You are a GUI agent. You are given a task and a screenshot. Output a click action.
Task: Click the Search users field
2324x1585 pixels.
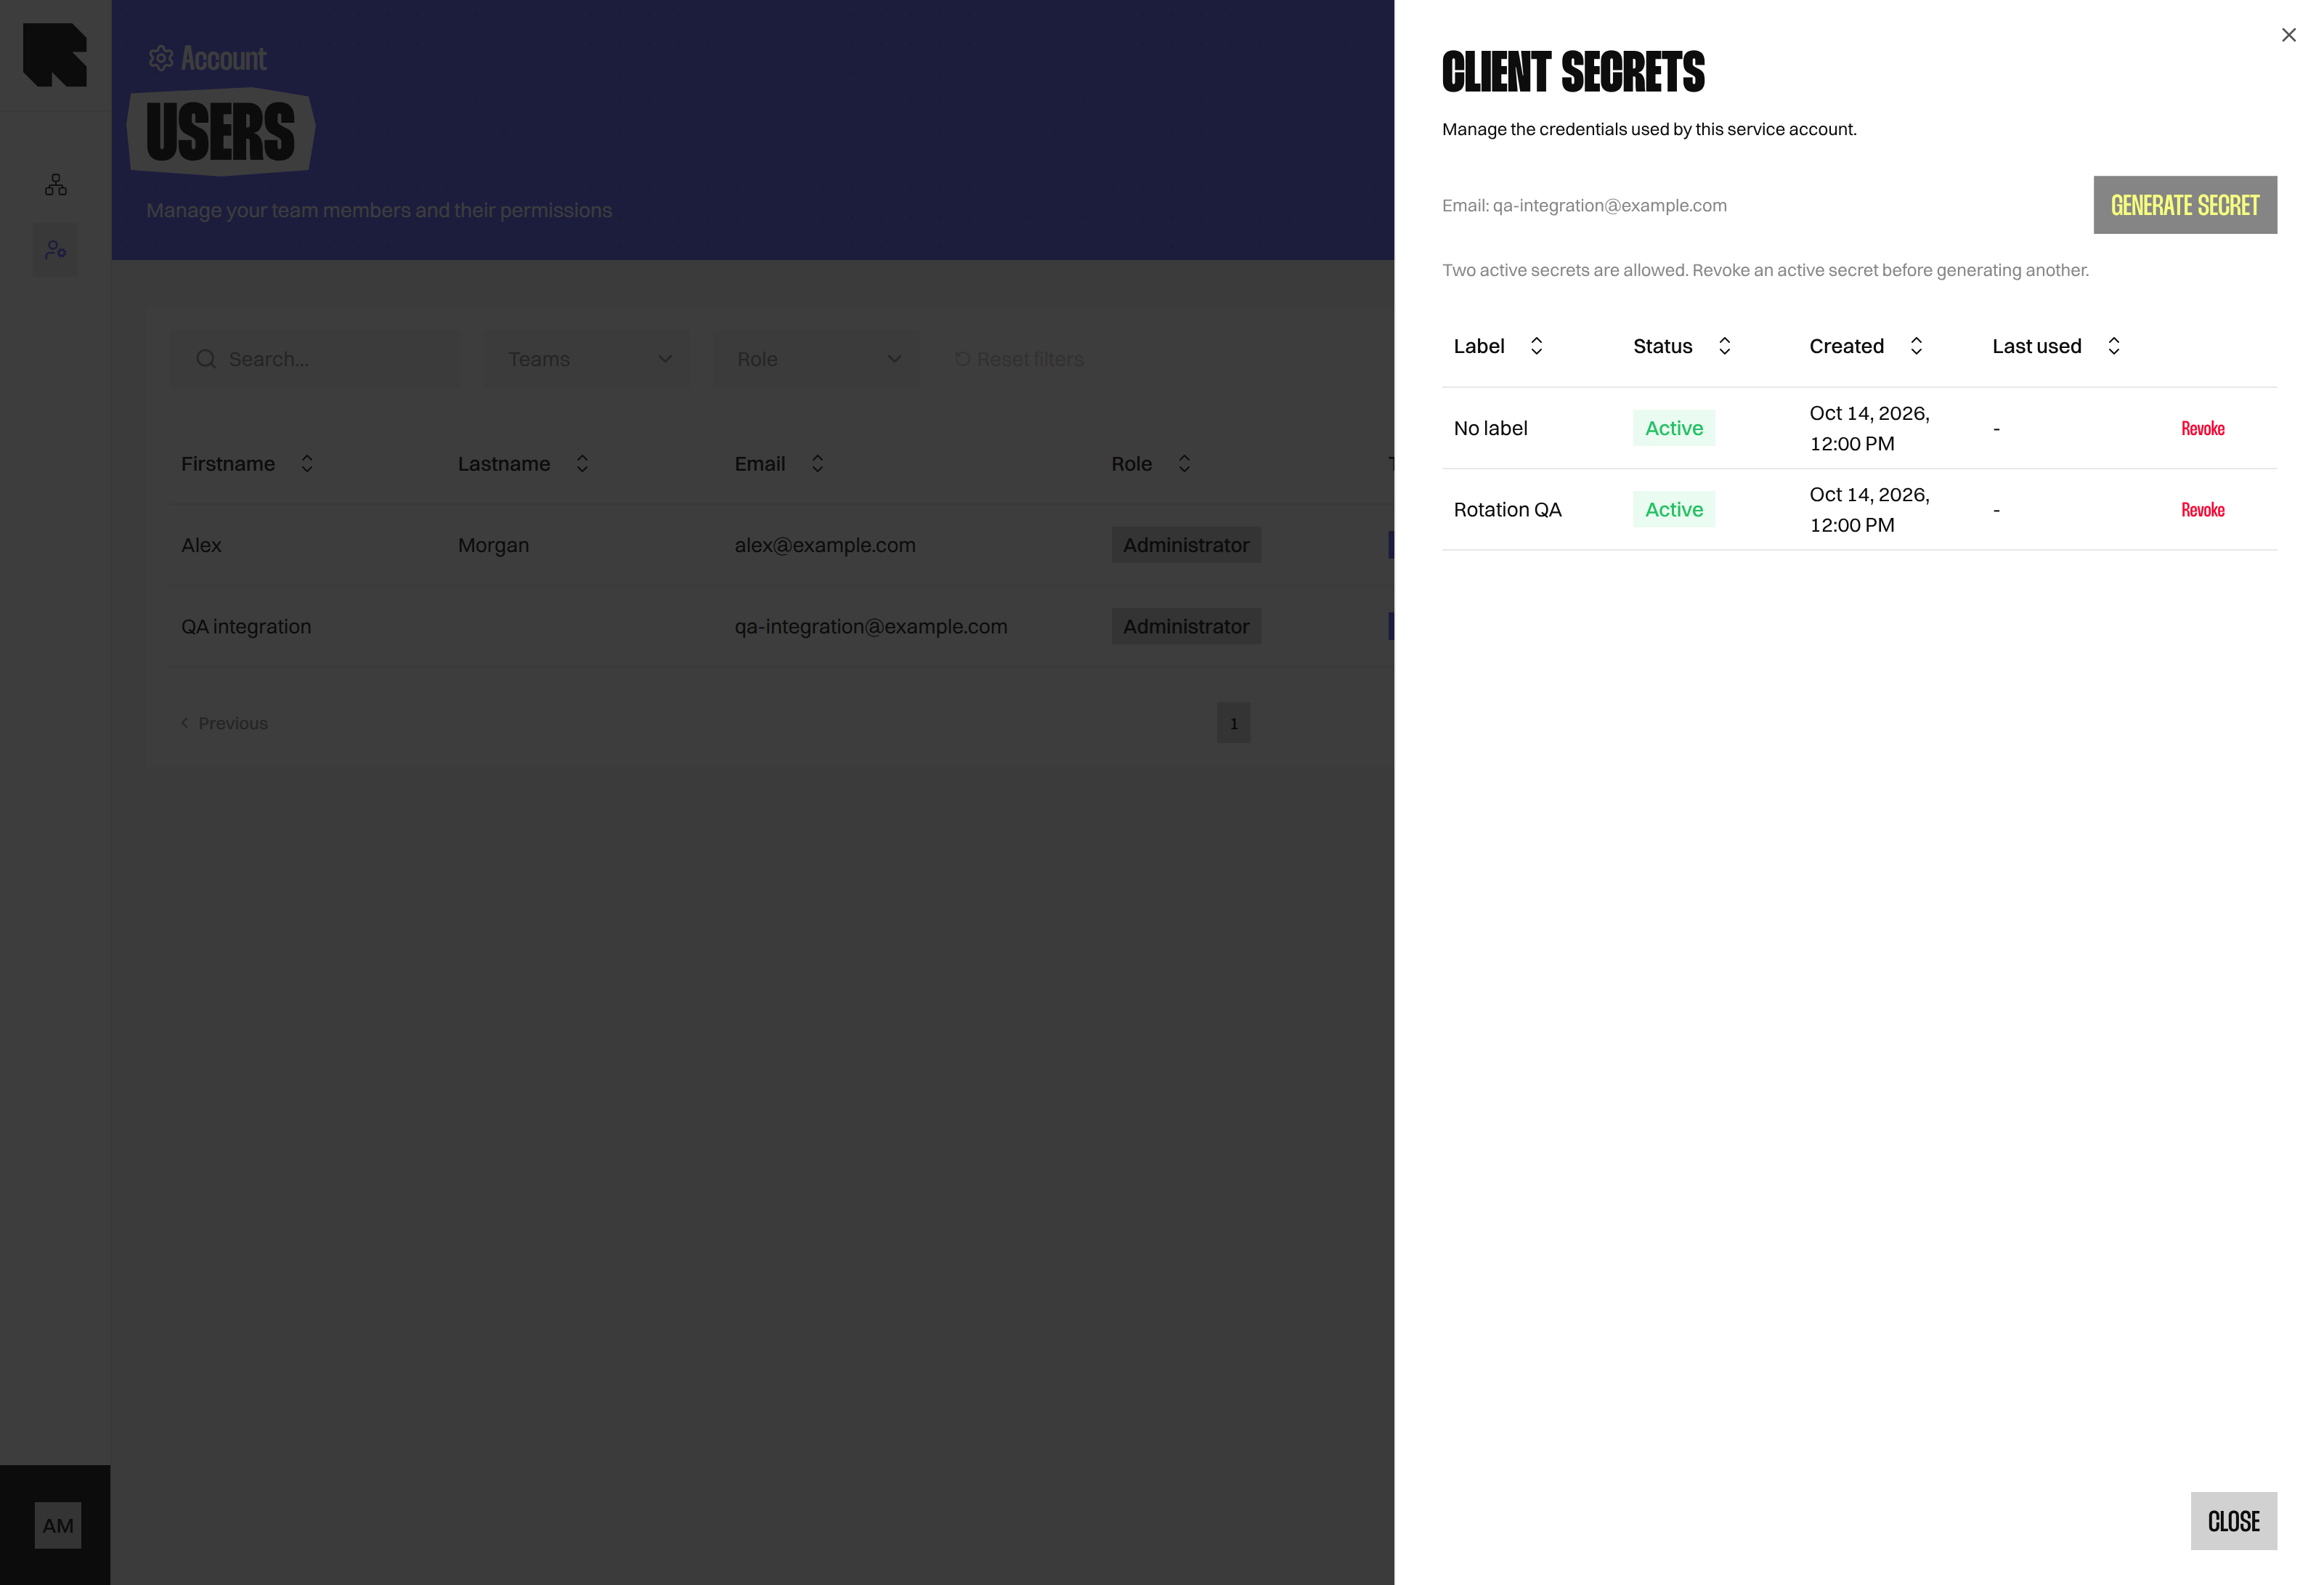click(x=314, y=359)
